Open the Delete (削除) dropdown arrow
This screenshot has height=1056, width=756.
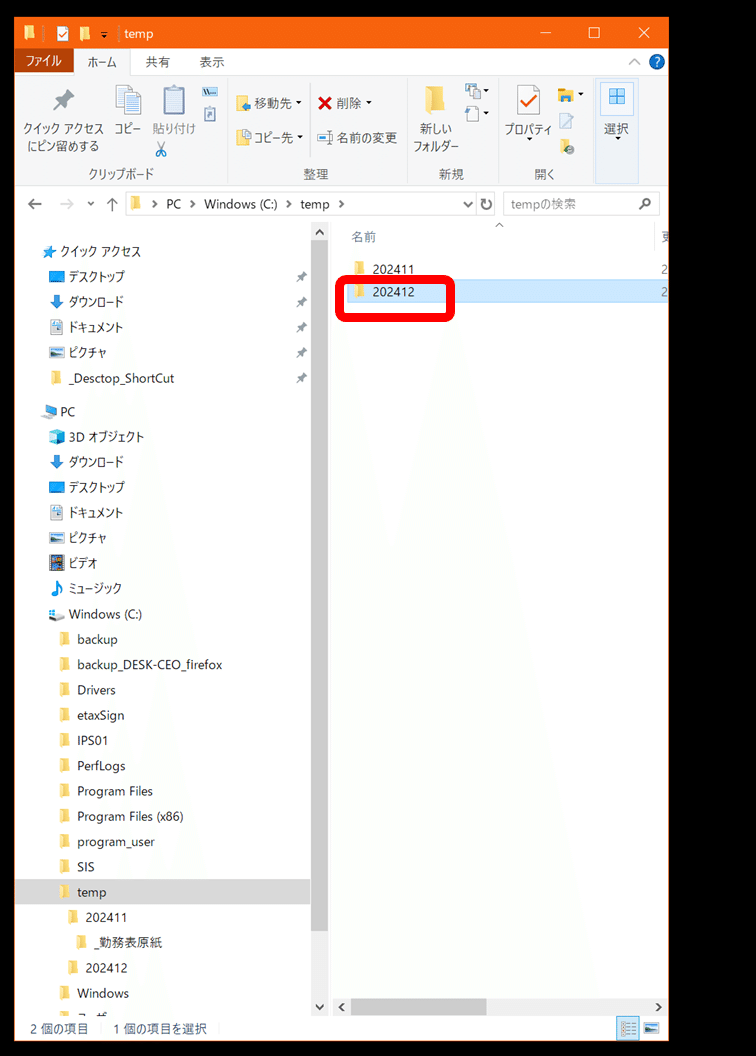tap(369, 103)
